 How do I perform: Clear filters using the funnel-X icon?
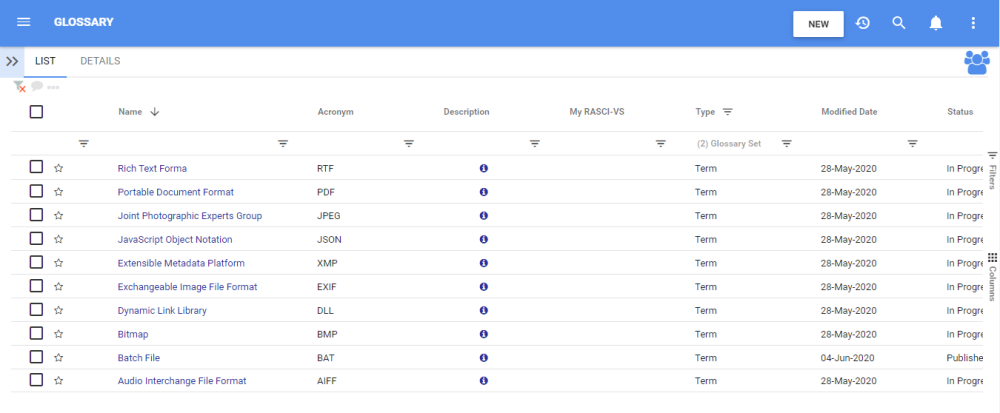click(20, 87)
